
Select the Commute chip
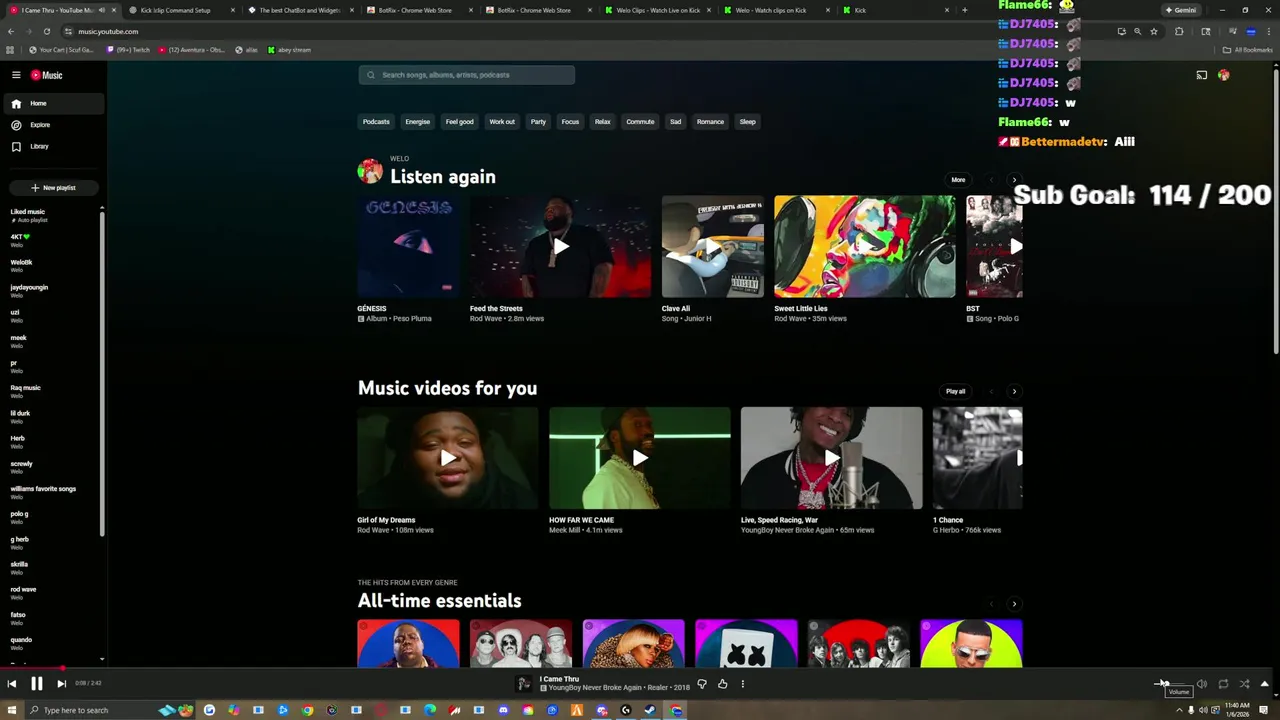pyautogui.click(x=640, y=122)
